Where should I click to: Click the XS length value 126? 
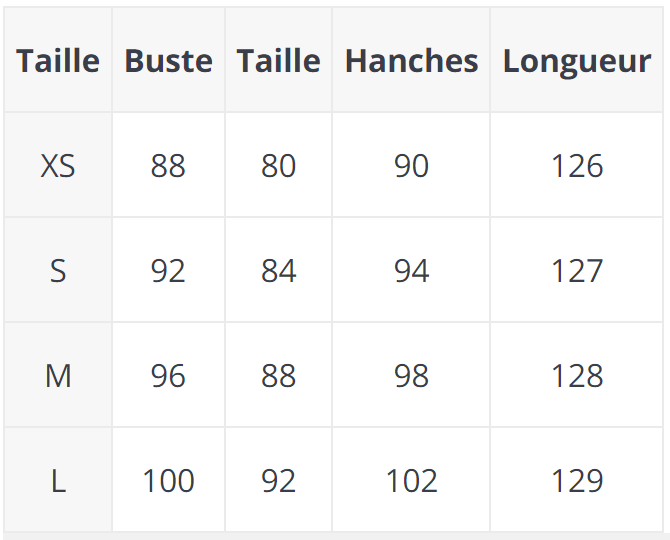tap(577, 166)
